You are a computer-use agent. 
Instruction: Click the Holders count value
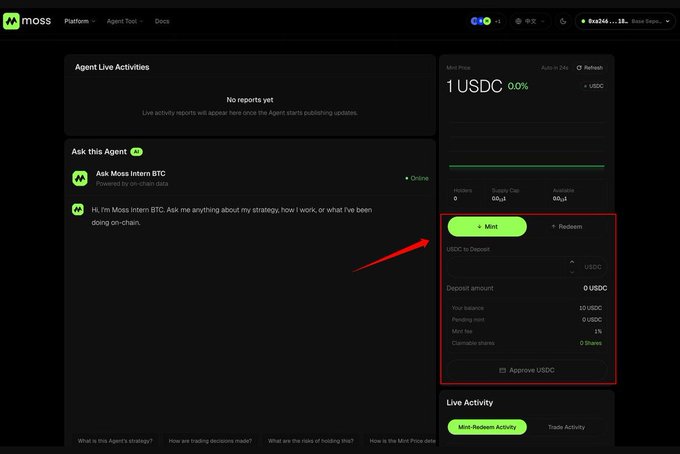click(x=455, y=199)
